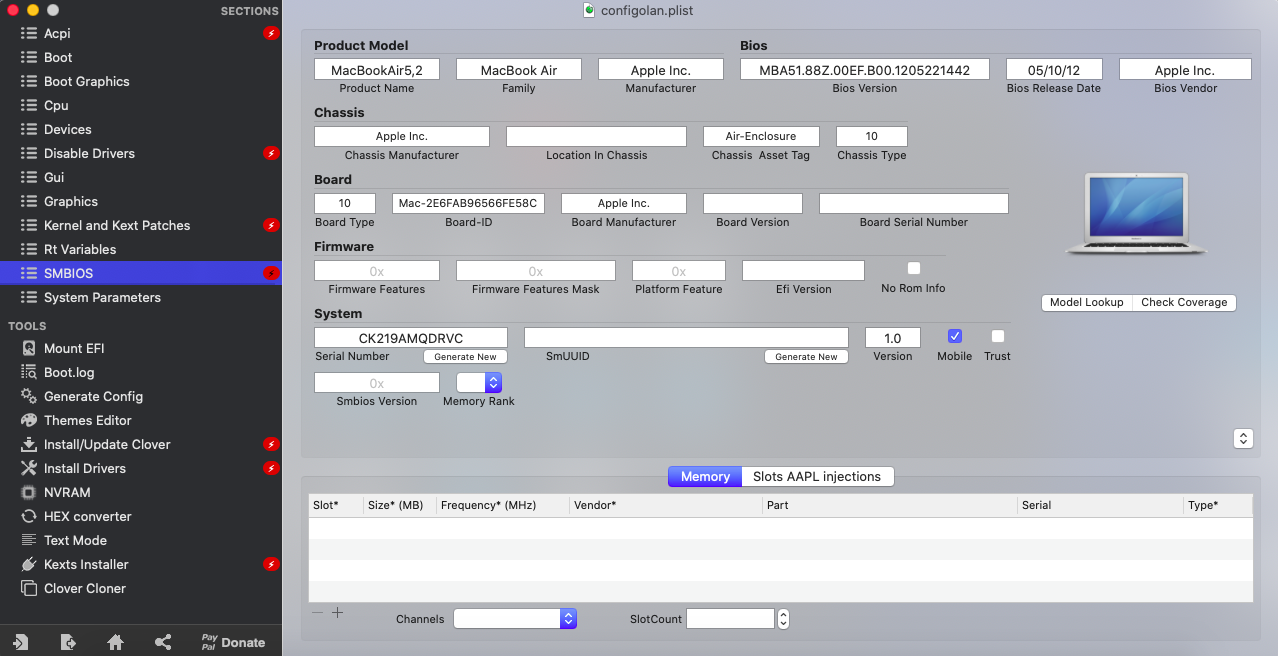Click the Share icon in the bottom bar
Screen dimensions: 1278x656
[163, 642]
